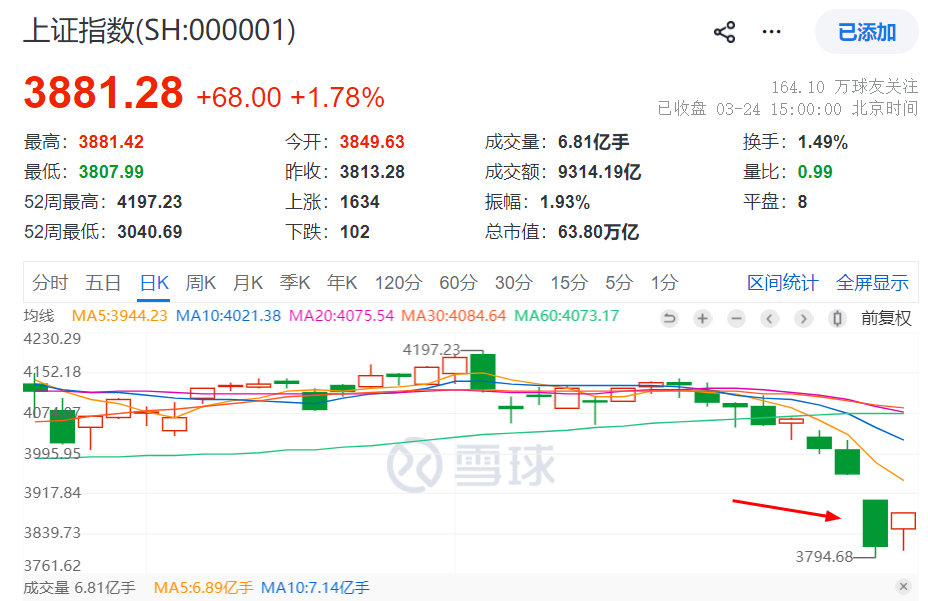The height and width of the screenshot is (601, 928).
Task: Switch to 1分 interval tab
Action: pyautogui.click(x=664, y=282)
